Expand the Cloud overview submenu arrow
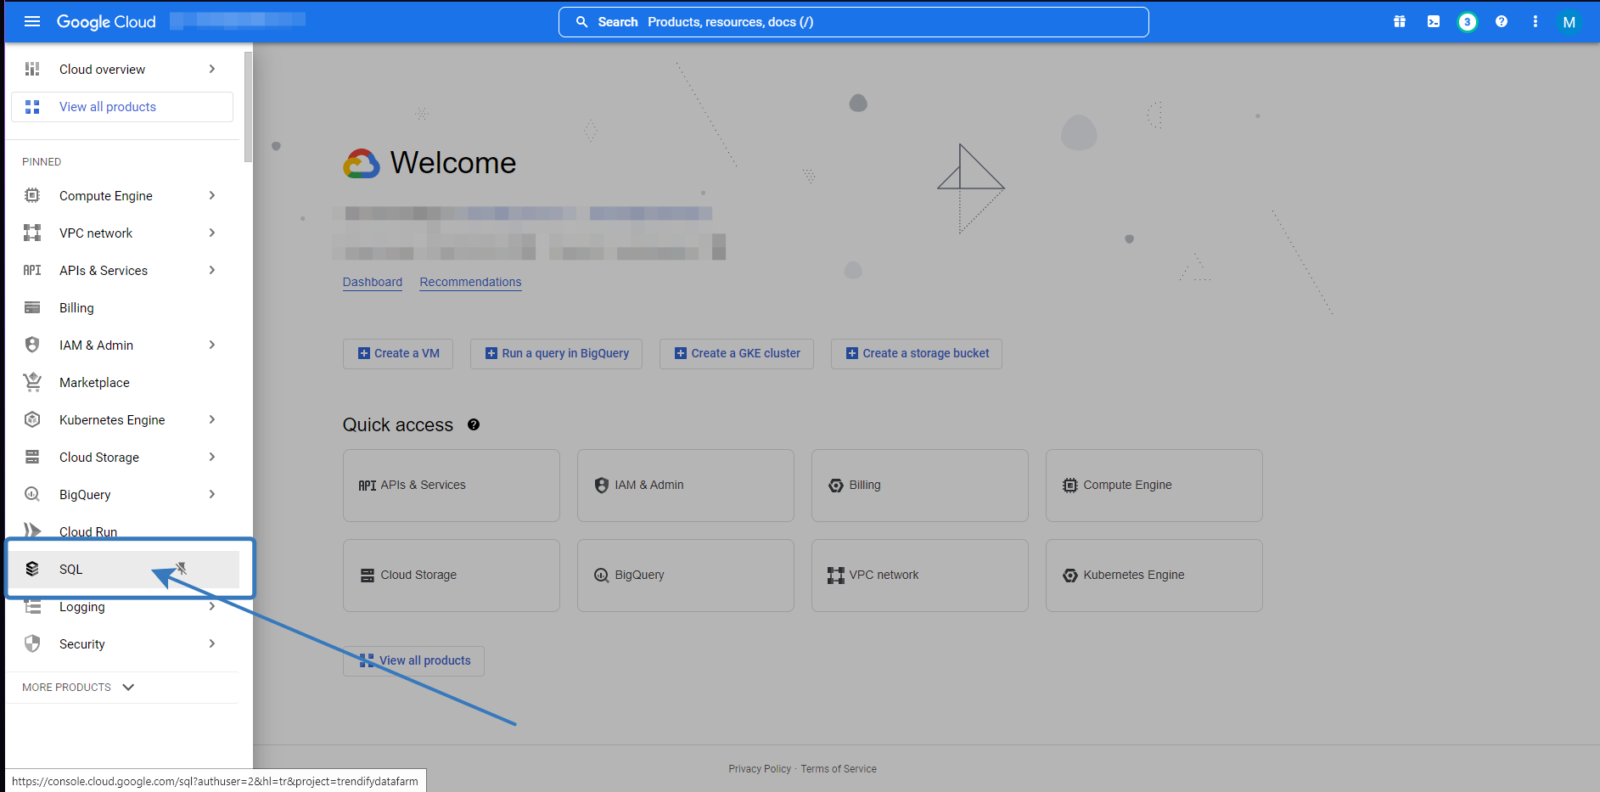Image resolution: width=1600 pixels, height=792 pixels. coord(212,69)
